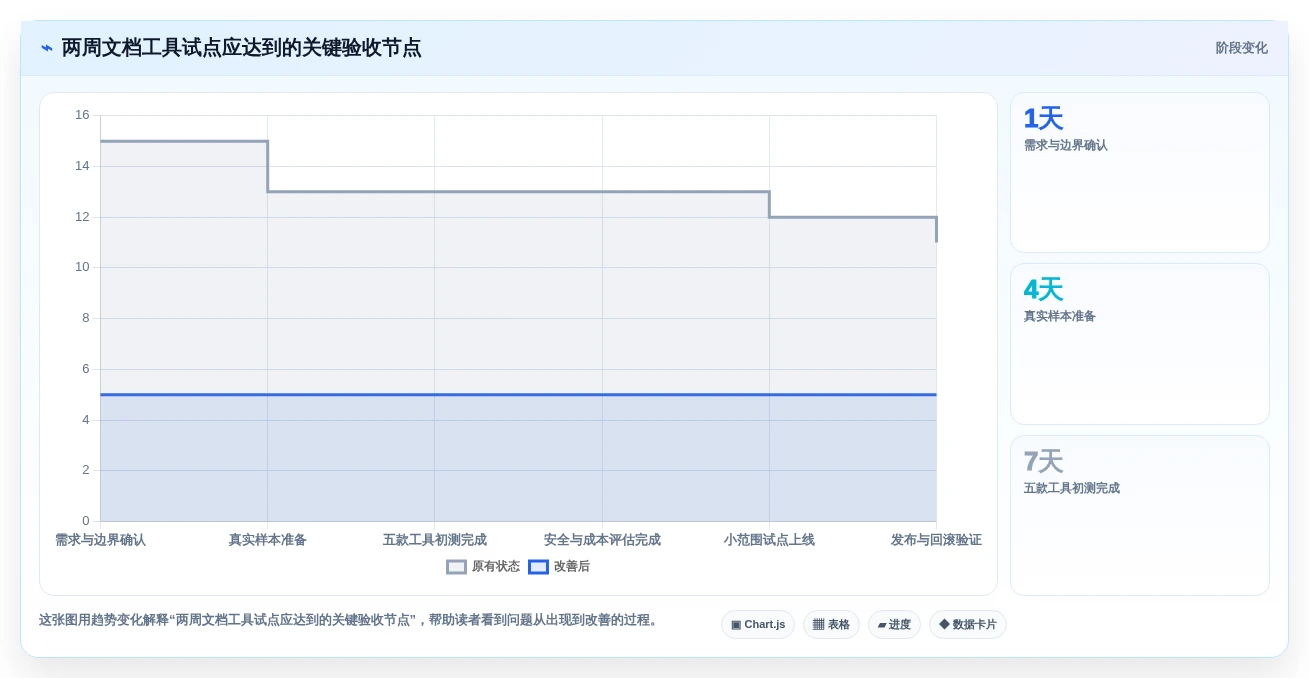Toggle the 改善后 legend entry

[559, 566]
